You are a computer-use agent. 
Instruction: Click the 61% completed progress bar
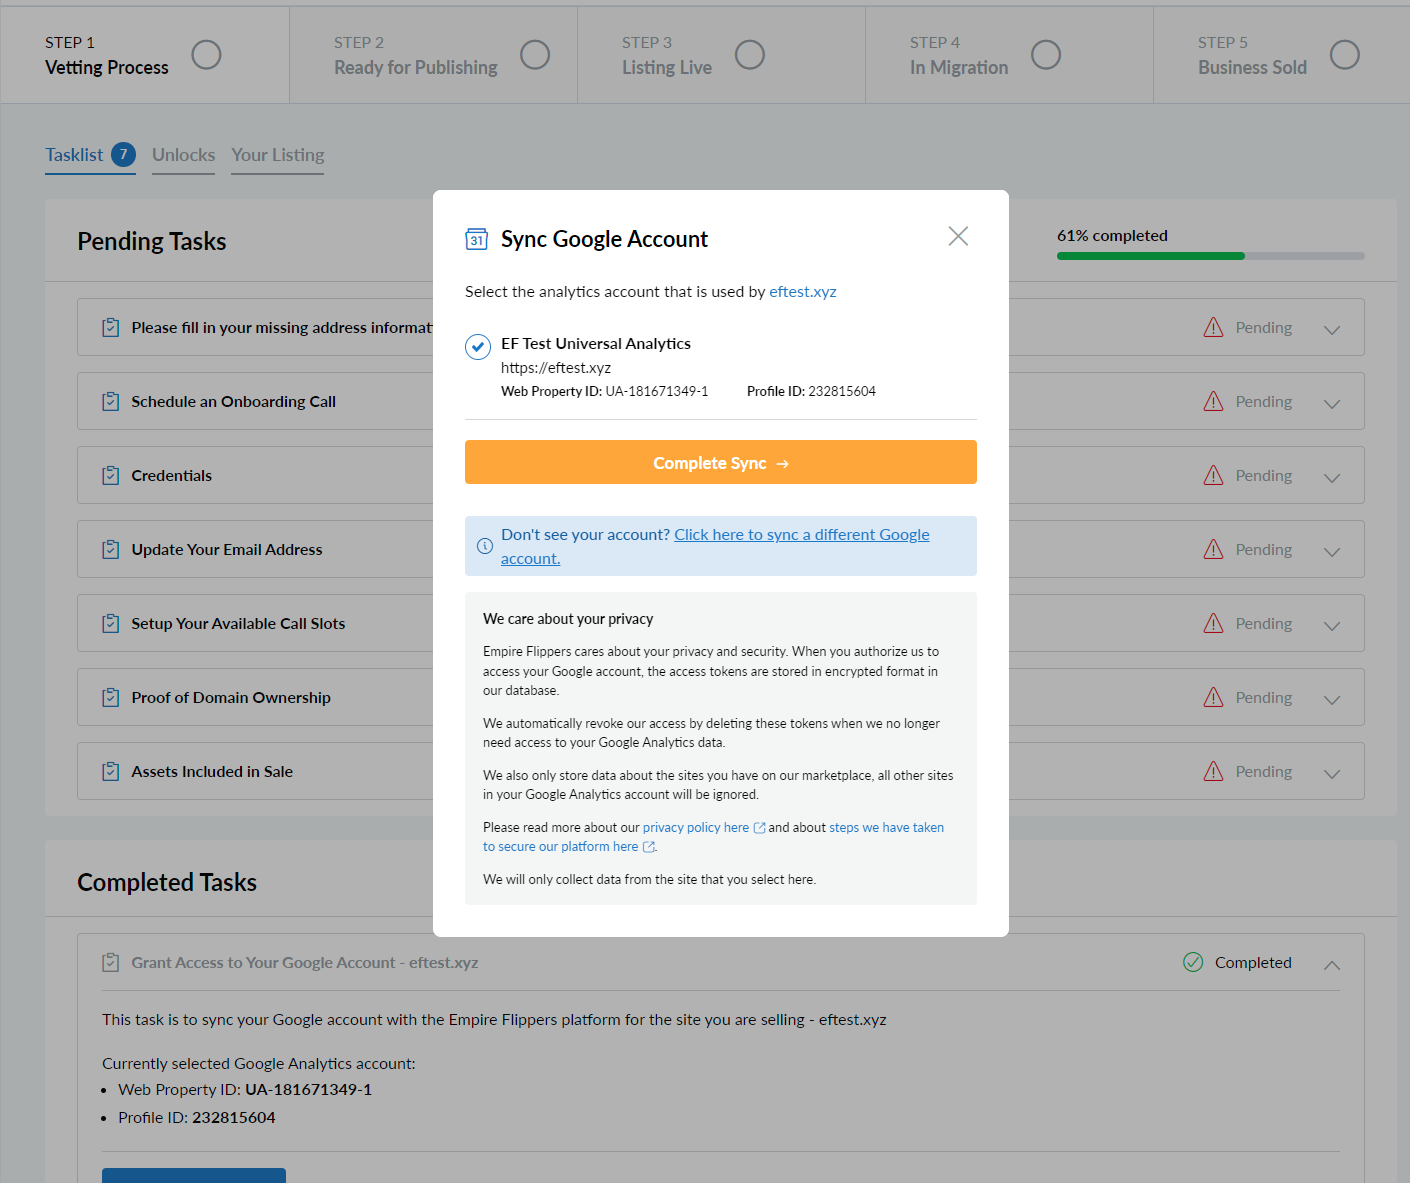pos(1211,256)
